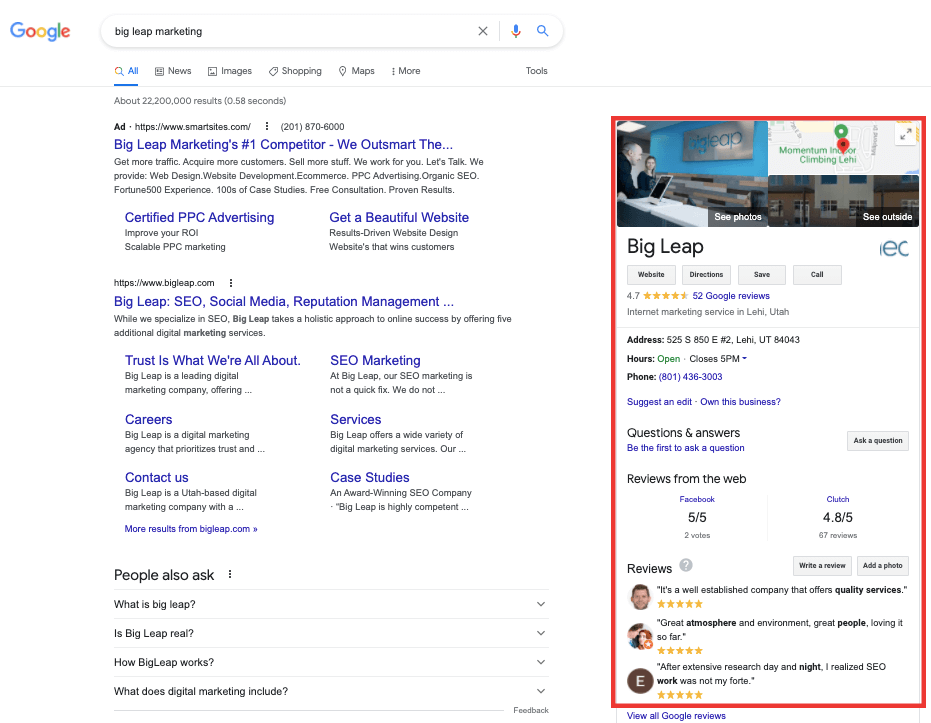Clear the search box with X icon
The width and height of the screenshot is (931, 723).
pos(483,31)
